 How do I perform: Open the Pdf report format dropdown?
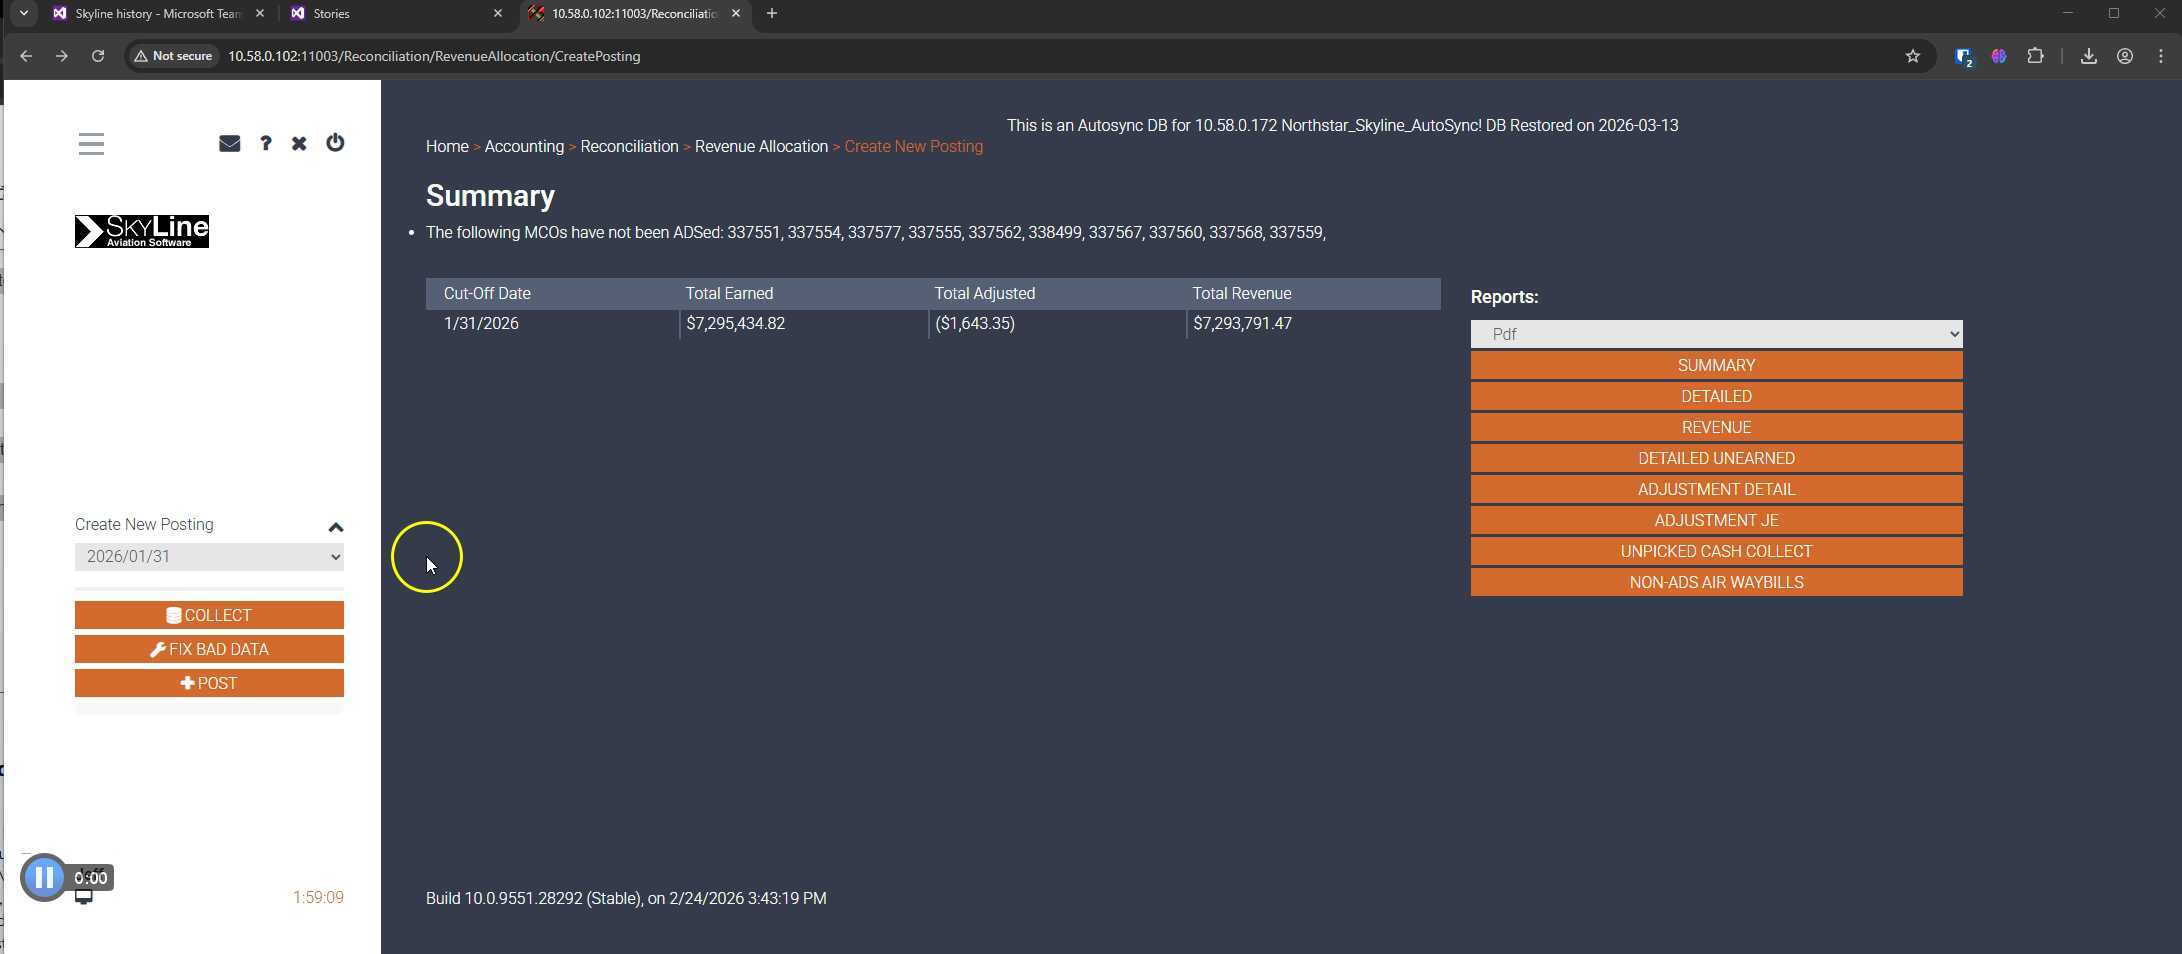(x=1716, y=334)
